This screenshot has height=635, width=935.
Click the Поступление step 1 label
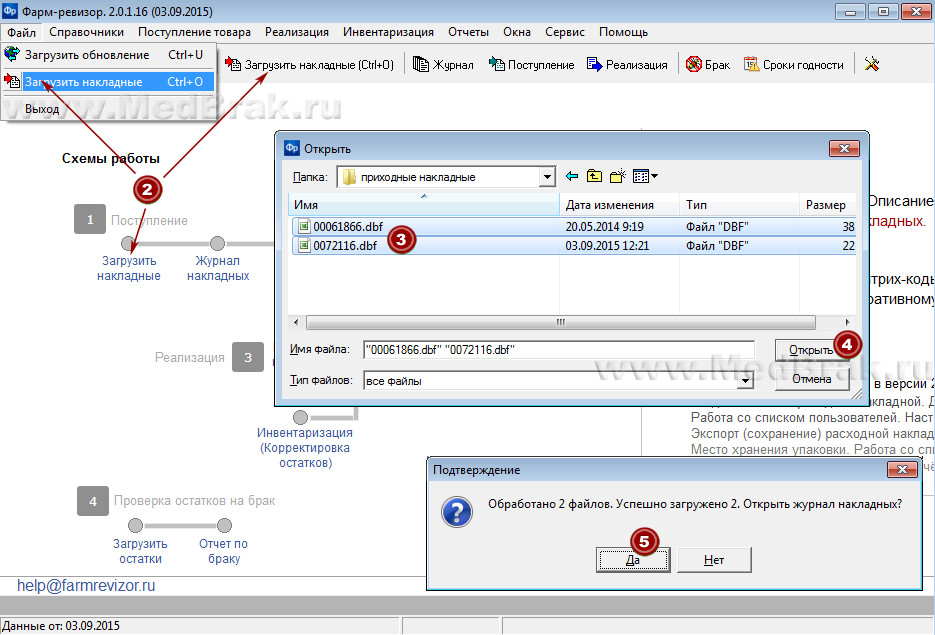(149, 221)
